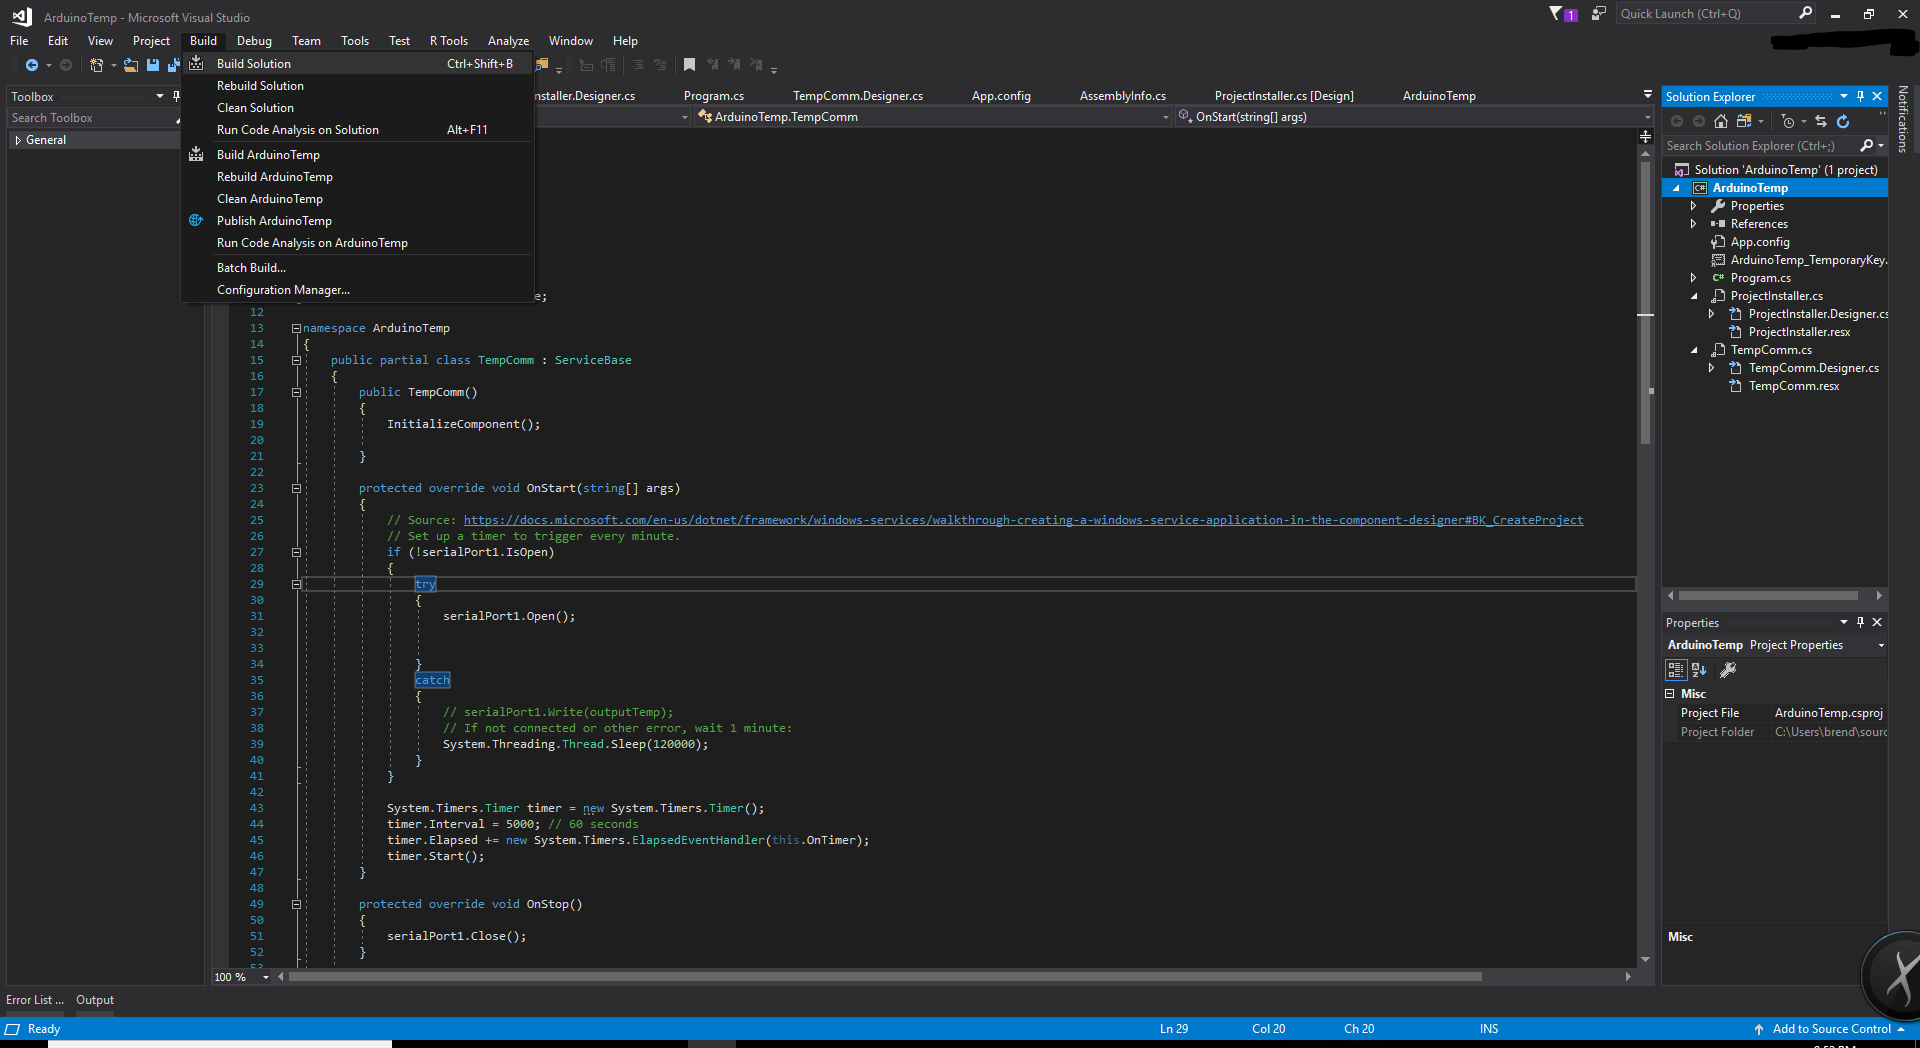Open the ArduinoTemp.TempComm type dropdown

coord(1166,117)
